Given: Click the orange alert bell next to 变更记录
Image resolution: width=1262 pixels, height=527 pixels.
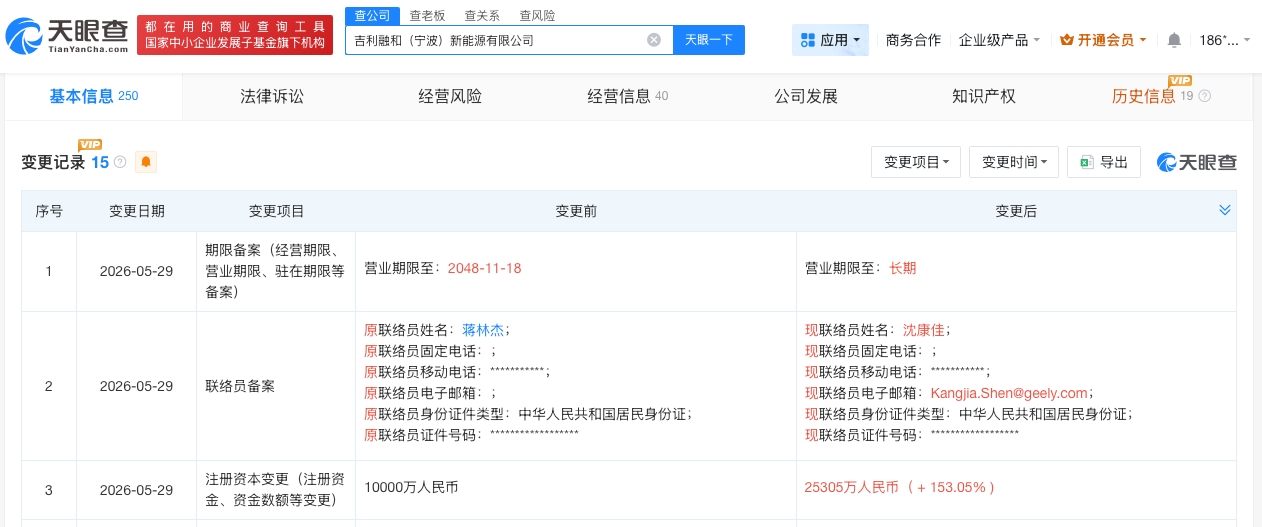Looking at the screenshot, I should [146, 162].
